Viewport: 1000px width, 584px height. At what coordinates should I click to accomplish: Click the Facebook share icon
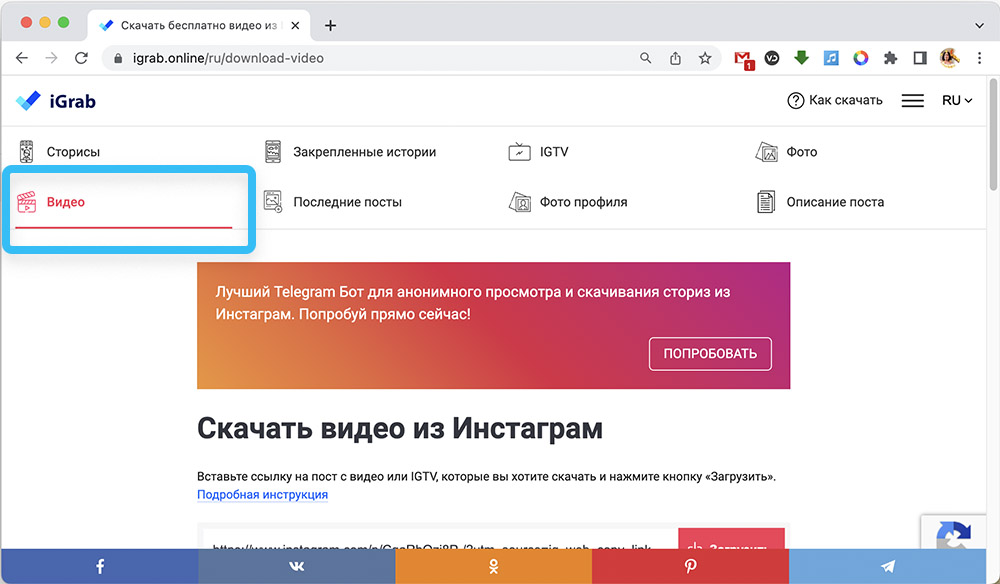[x=100, y=566]
